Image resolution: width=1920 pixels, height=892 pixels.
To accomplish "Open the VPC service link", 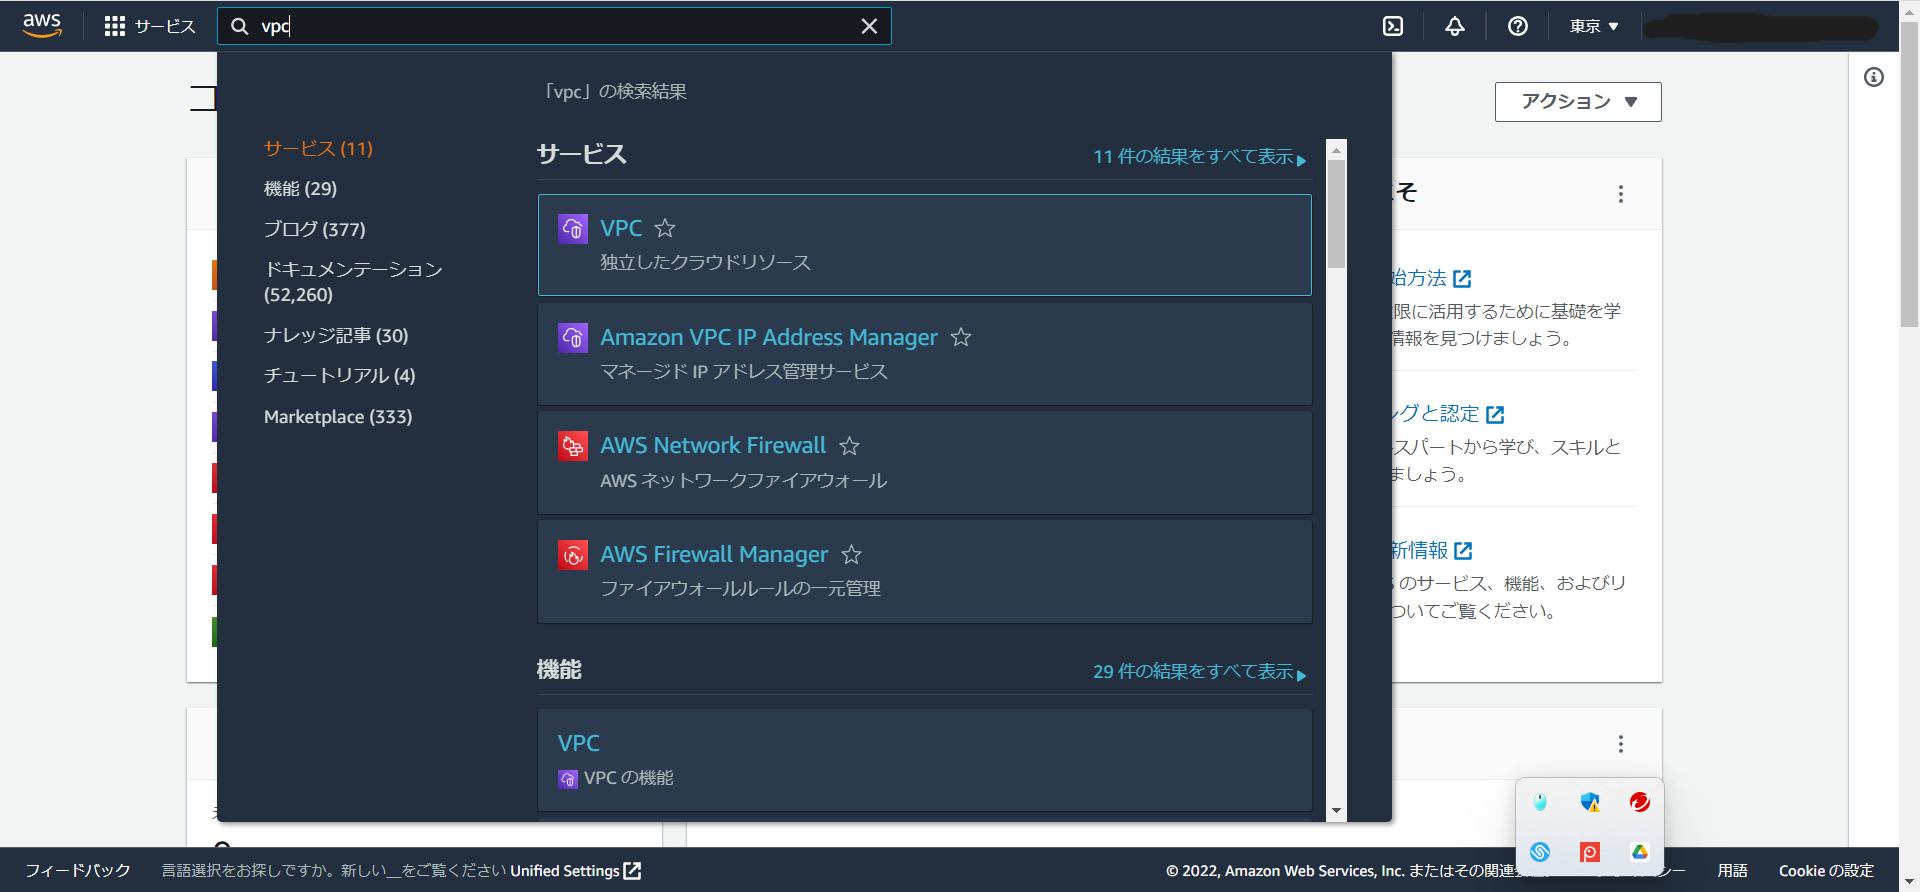I will [621, 228].
